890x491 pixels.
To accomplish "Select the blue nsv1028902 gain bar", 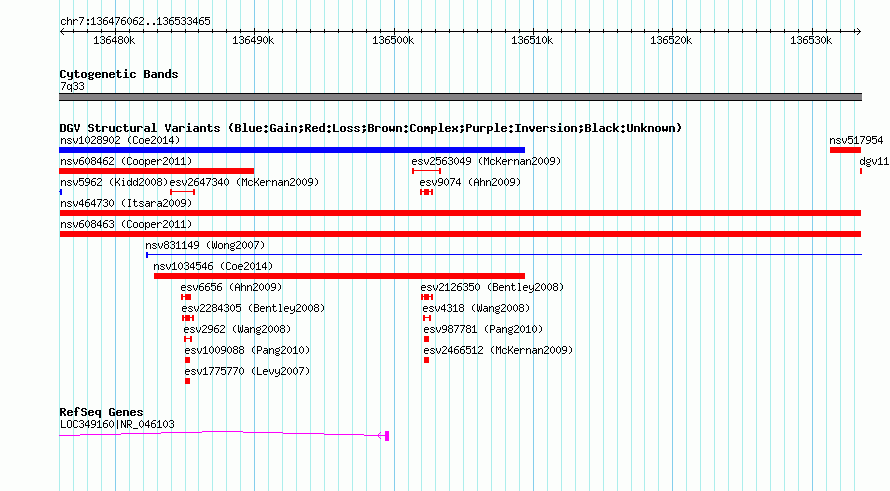I will click(x=292, y=150).
